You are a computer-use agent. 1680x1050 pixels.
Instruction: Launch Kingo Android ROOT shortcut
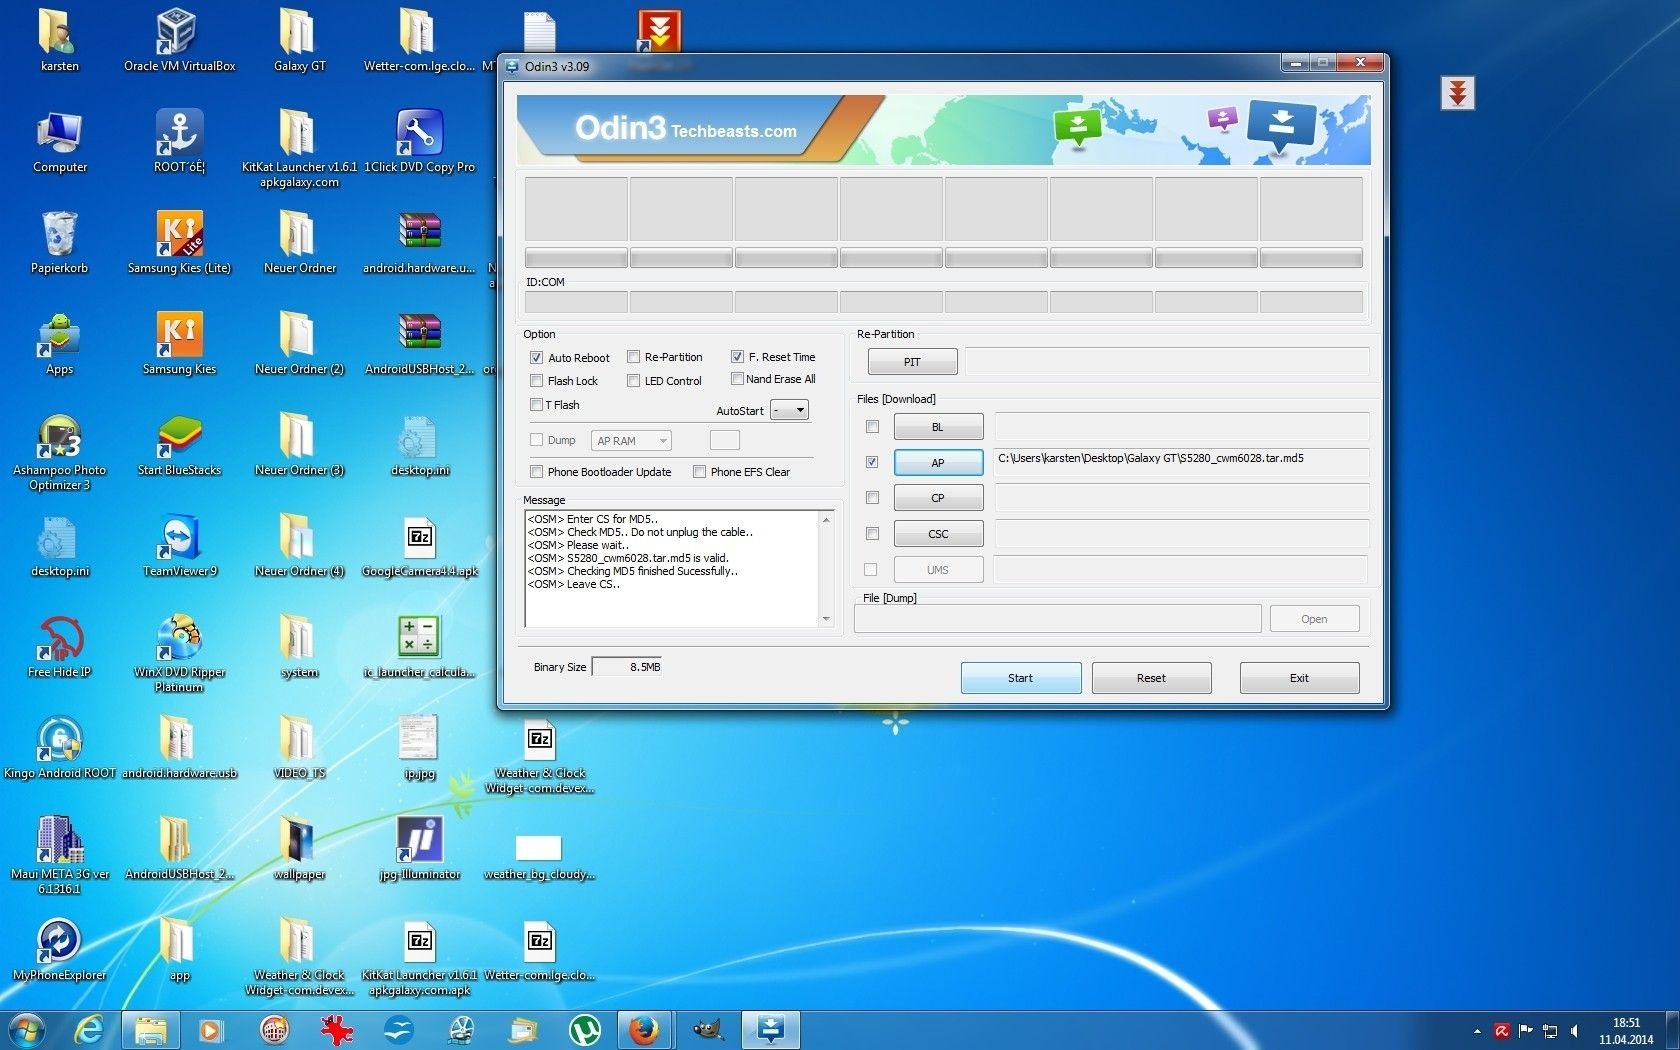[59, 747]
